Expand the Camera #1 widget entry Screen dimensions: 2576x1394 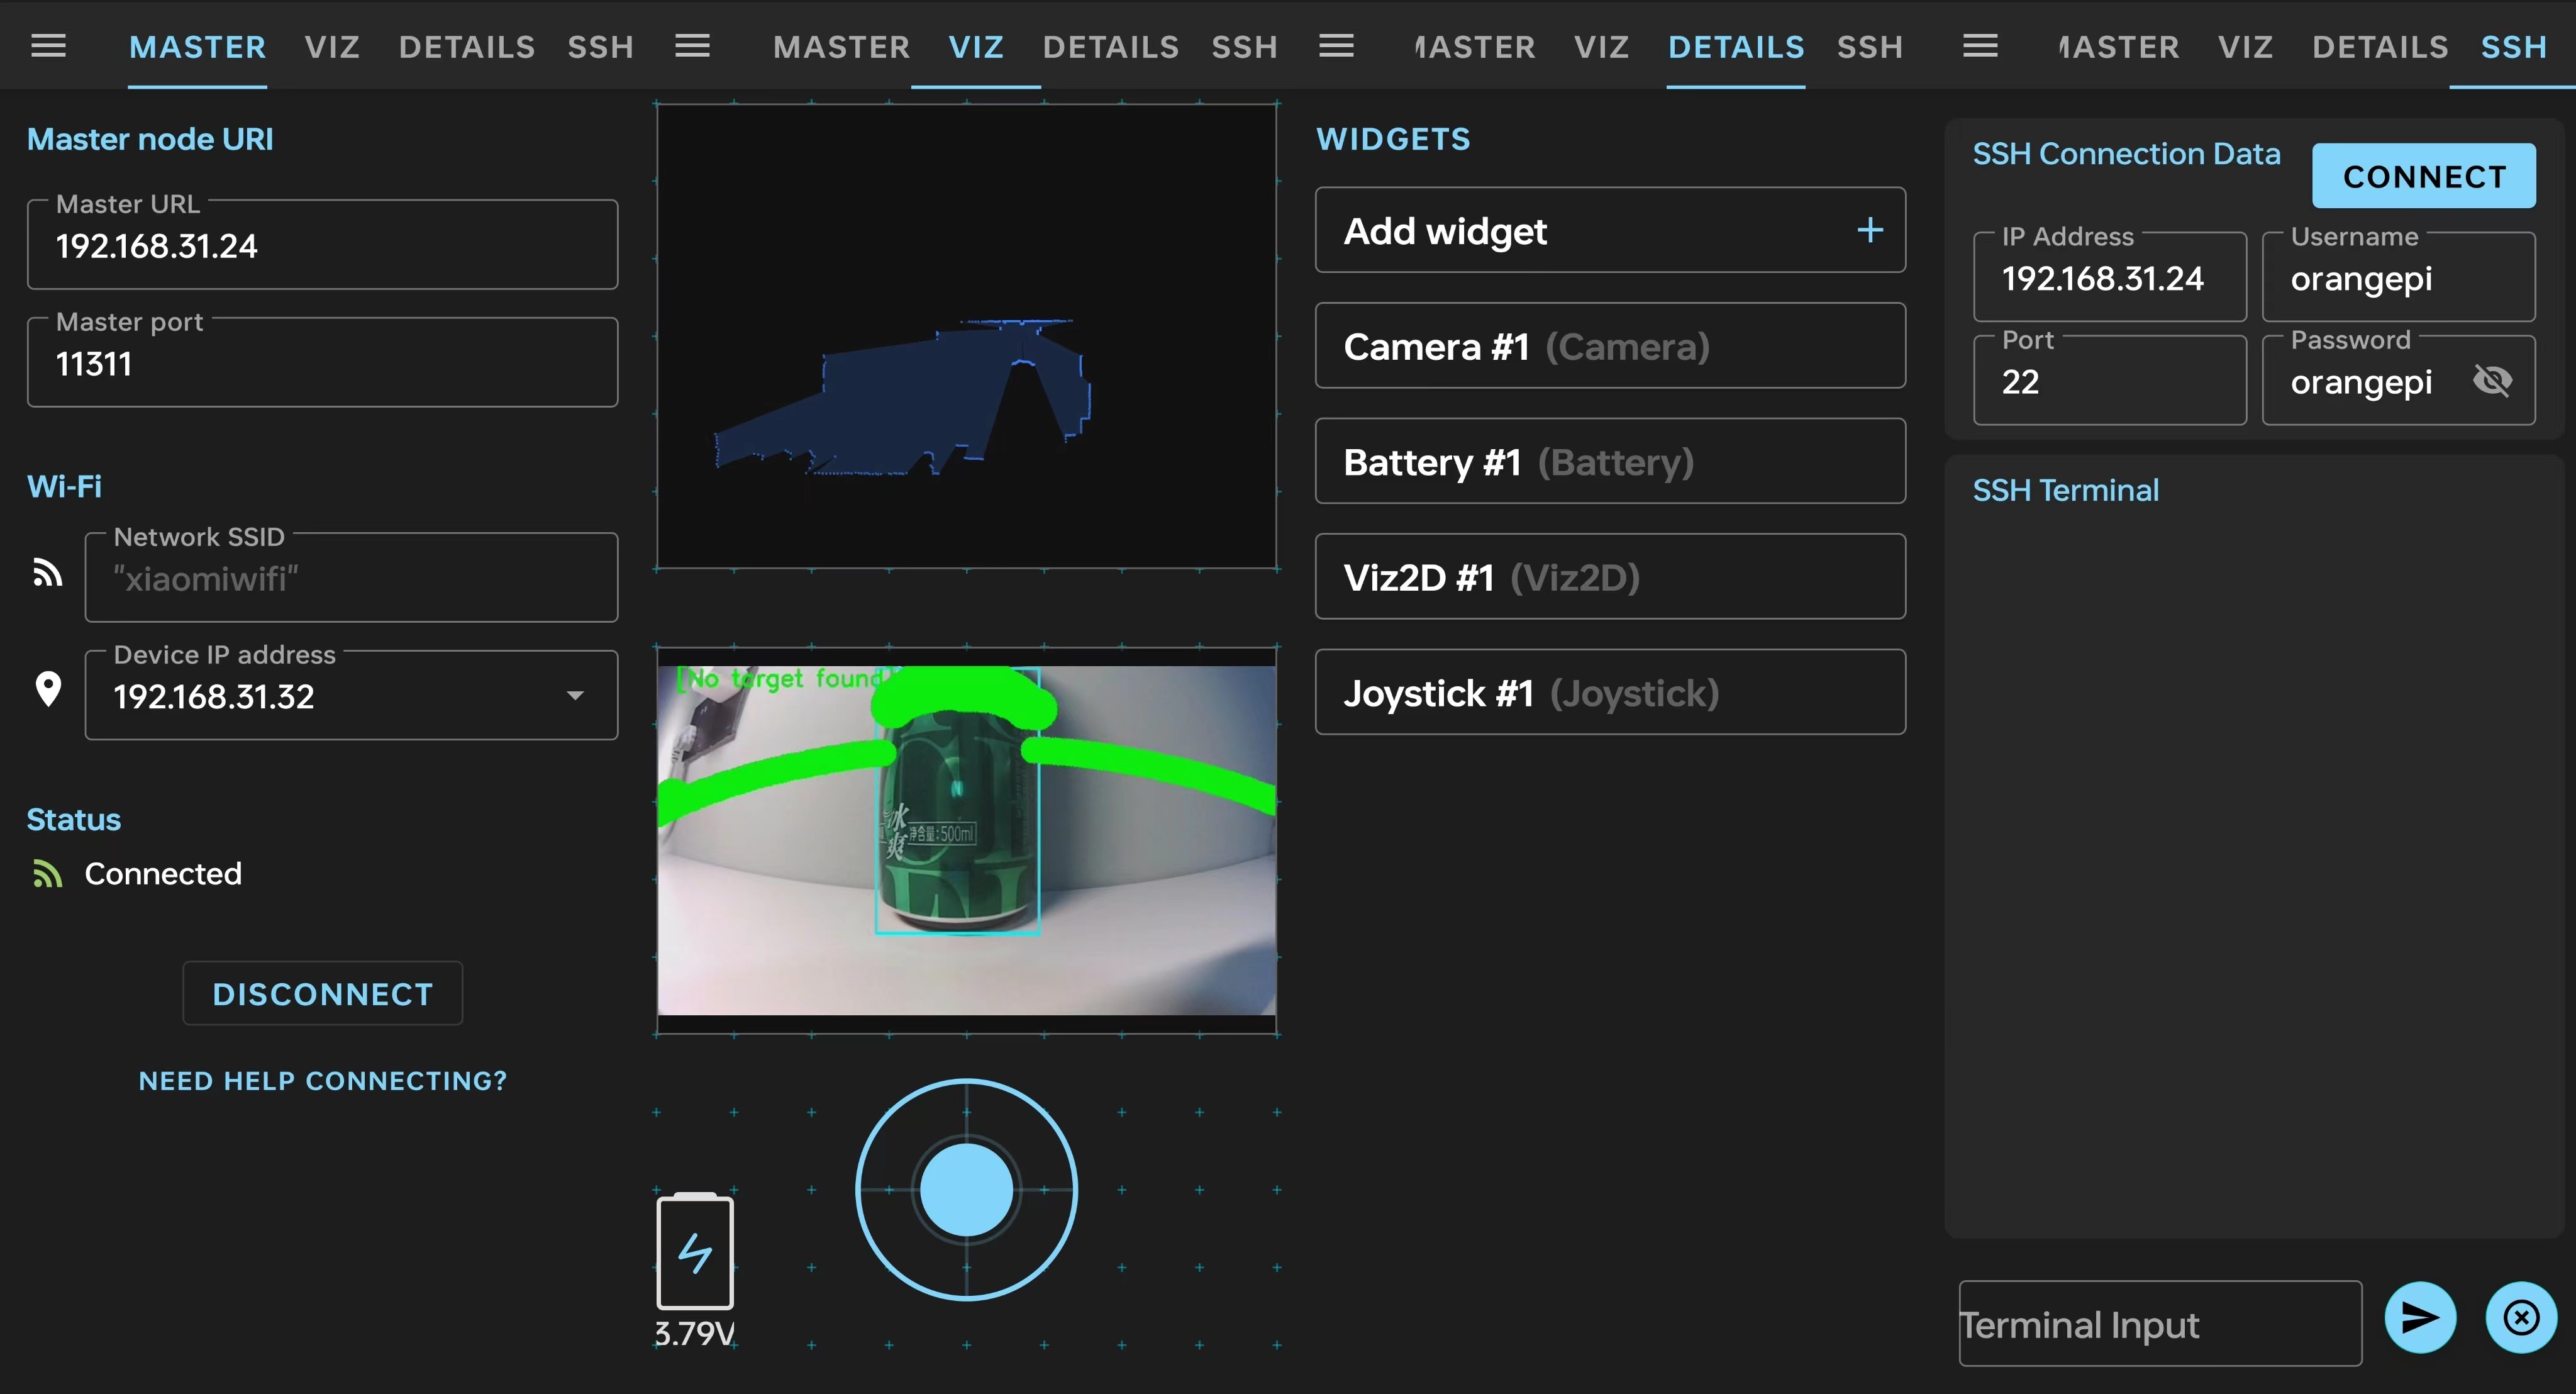click(x=1610, y=346)
